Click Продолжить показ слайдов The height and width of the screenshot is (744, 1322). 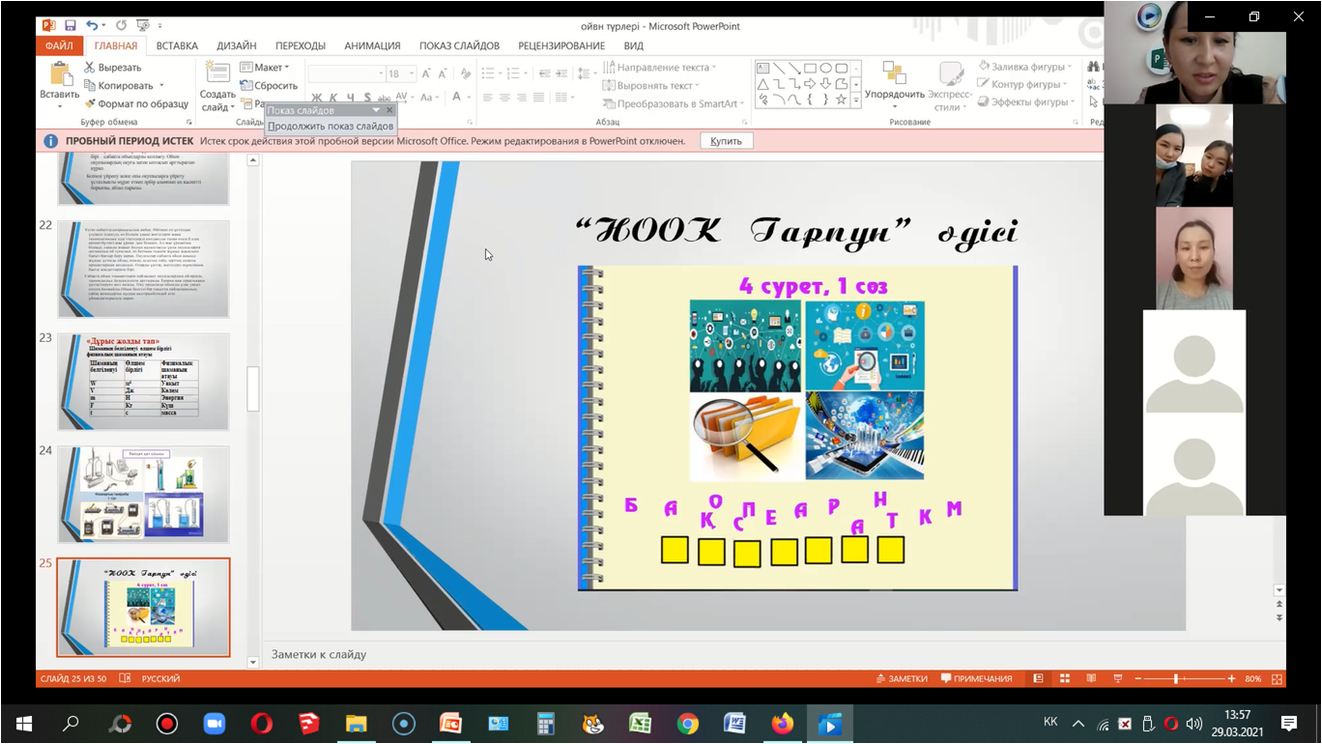pos(330,127)
